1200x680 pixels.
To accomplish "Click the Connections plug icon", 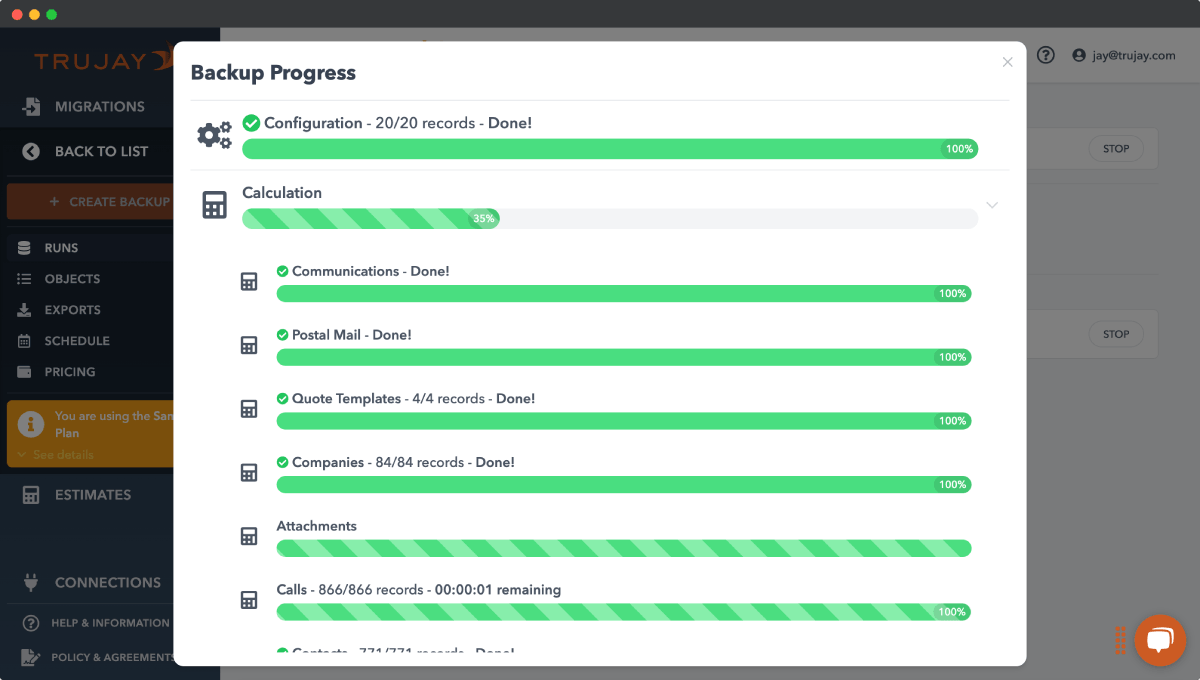I will point(31,582).
